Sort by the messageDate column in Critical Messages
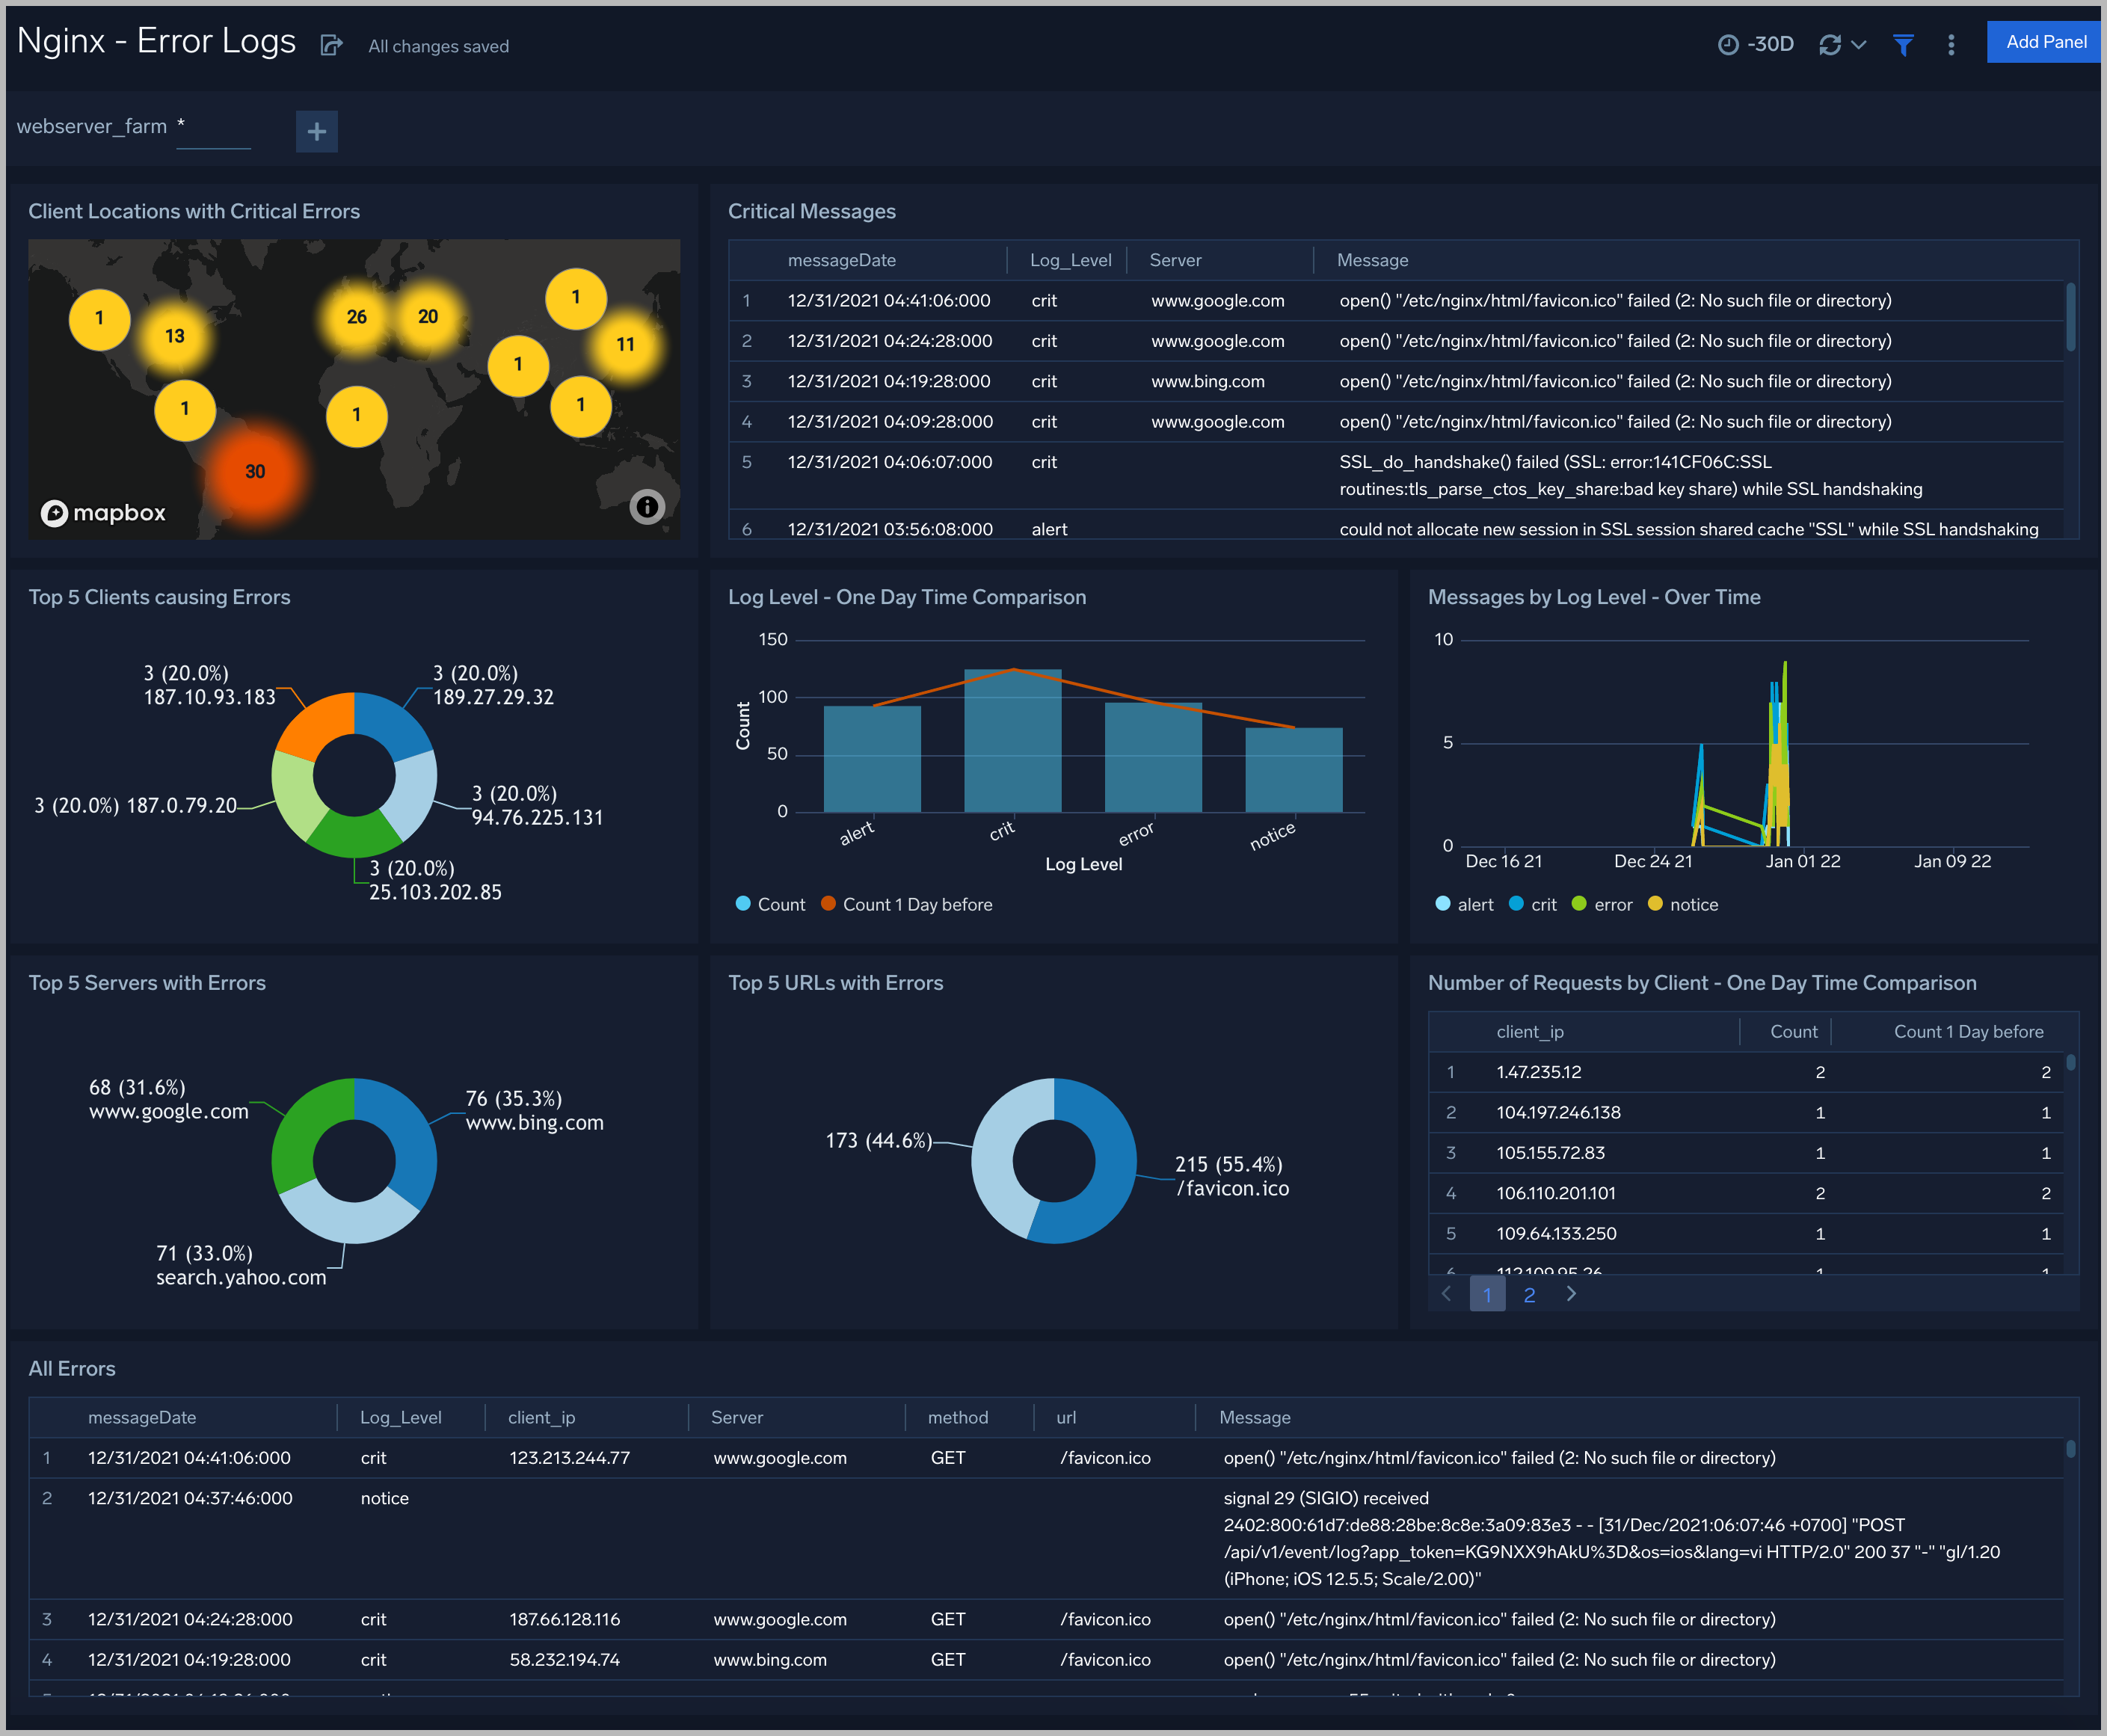Screen dimensions: 2107x1736 pyautogui.click(x=841, y=260)
